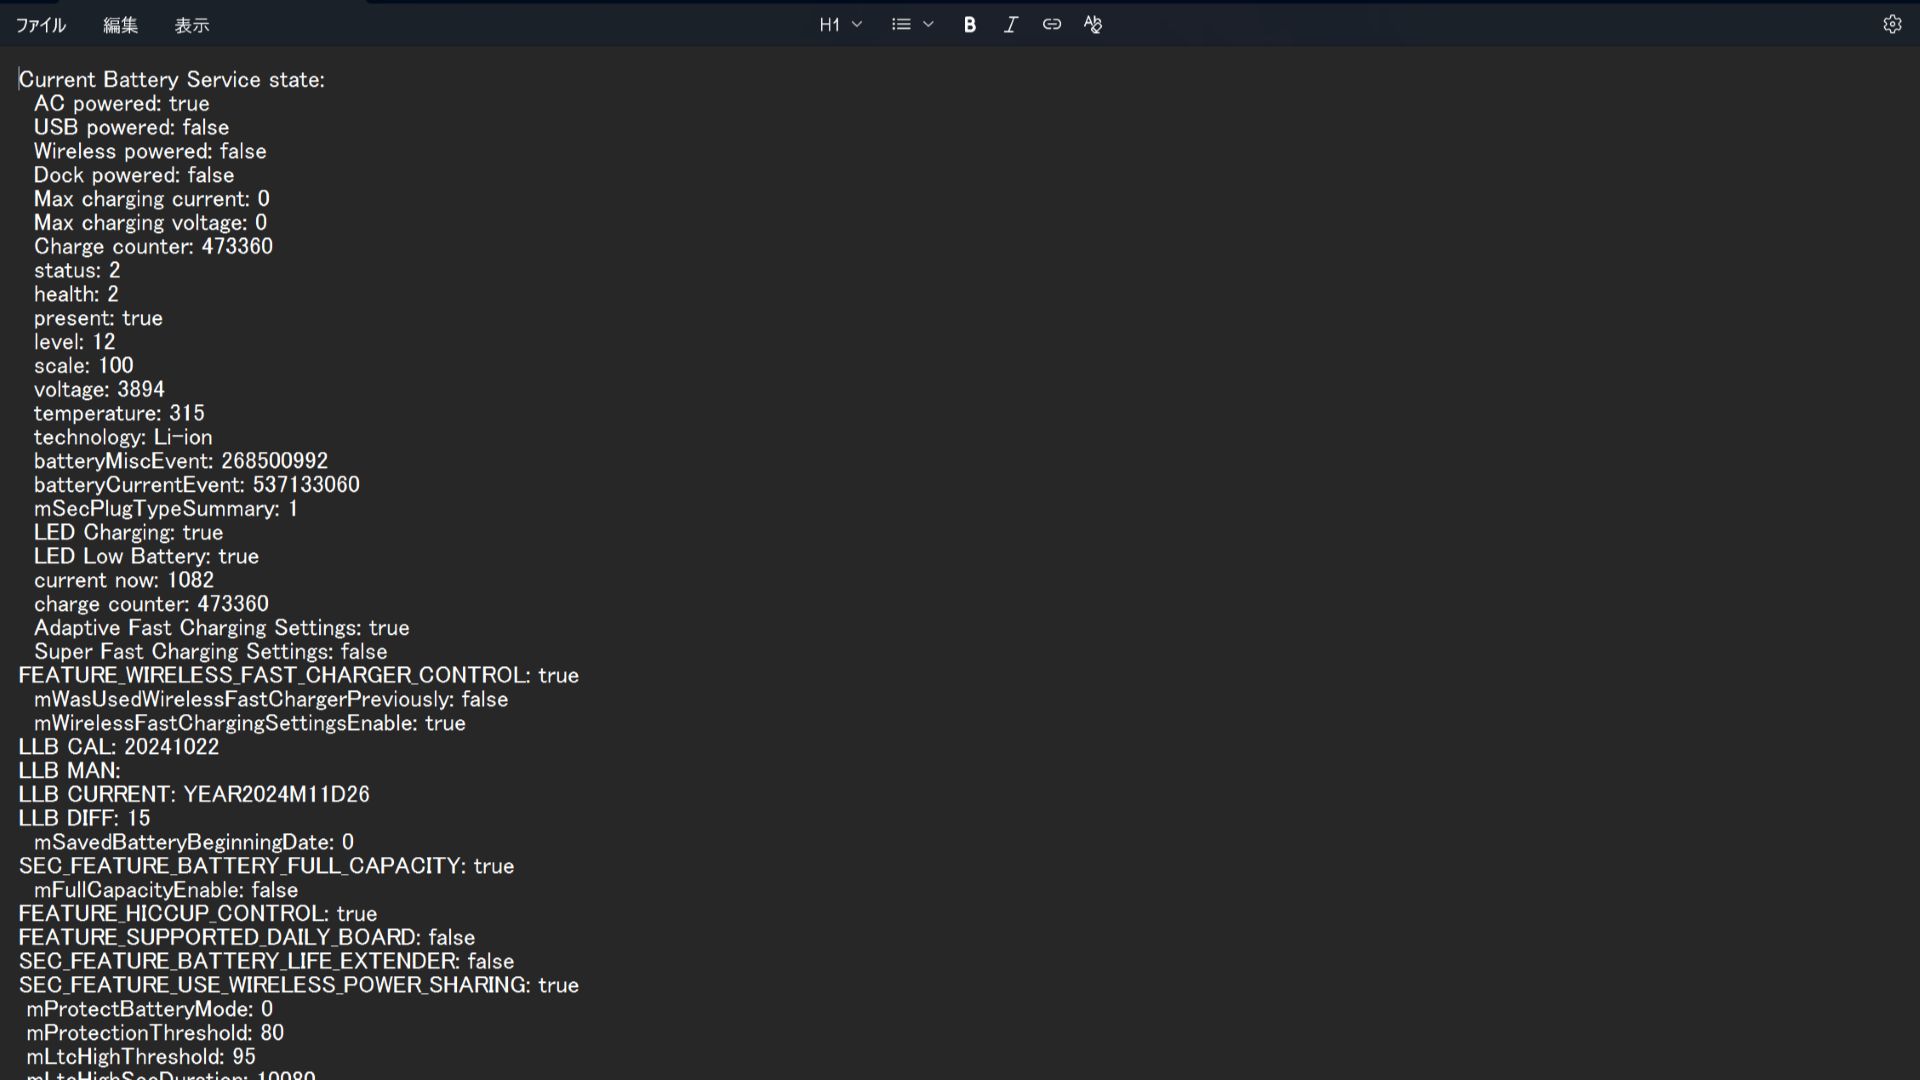Open the heading level dropdown
The width and height of the screenshot is (1920, 1080).
856,24
